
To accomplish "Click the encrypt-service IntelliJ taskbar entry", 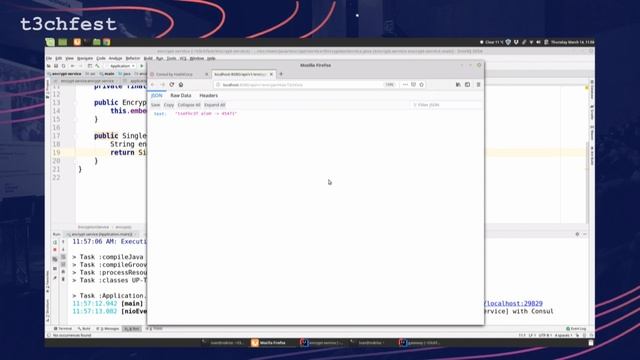I will pyautogui.click(x=322, y=343).
